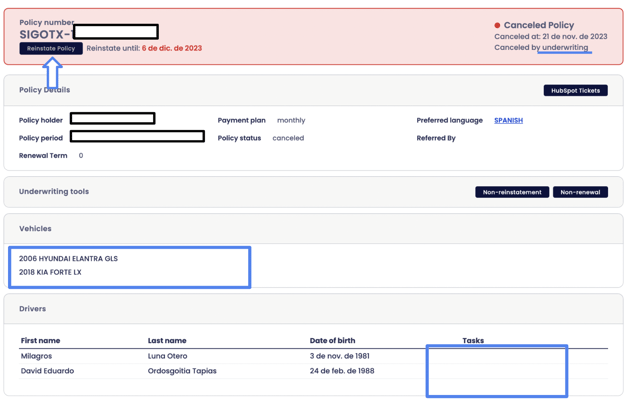
Task: Click the Underwriting tools section heading
Action: pos(54,191)
